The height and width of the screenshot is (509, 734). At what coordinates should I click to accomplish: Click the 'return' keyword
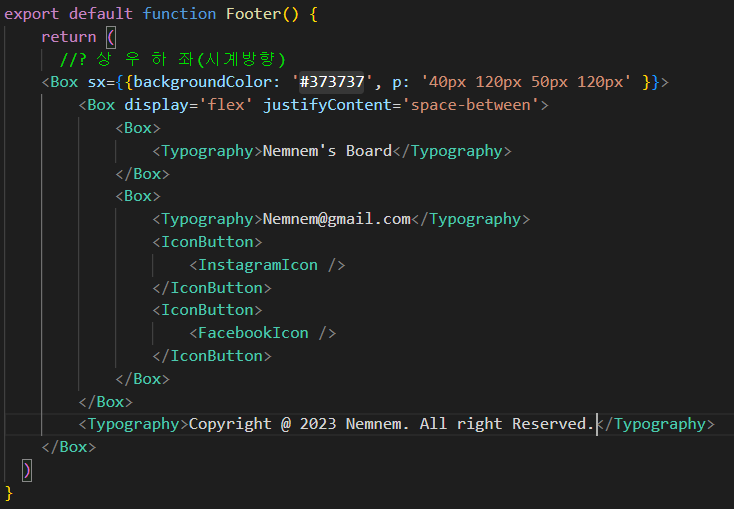69,37
